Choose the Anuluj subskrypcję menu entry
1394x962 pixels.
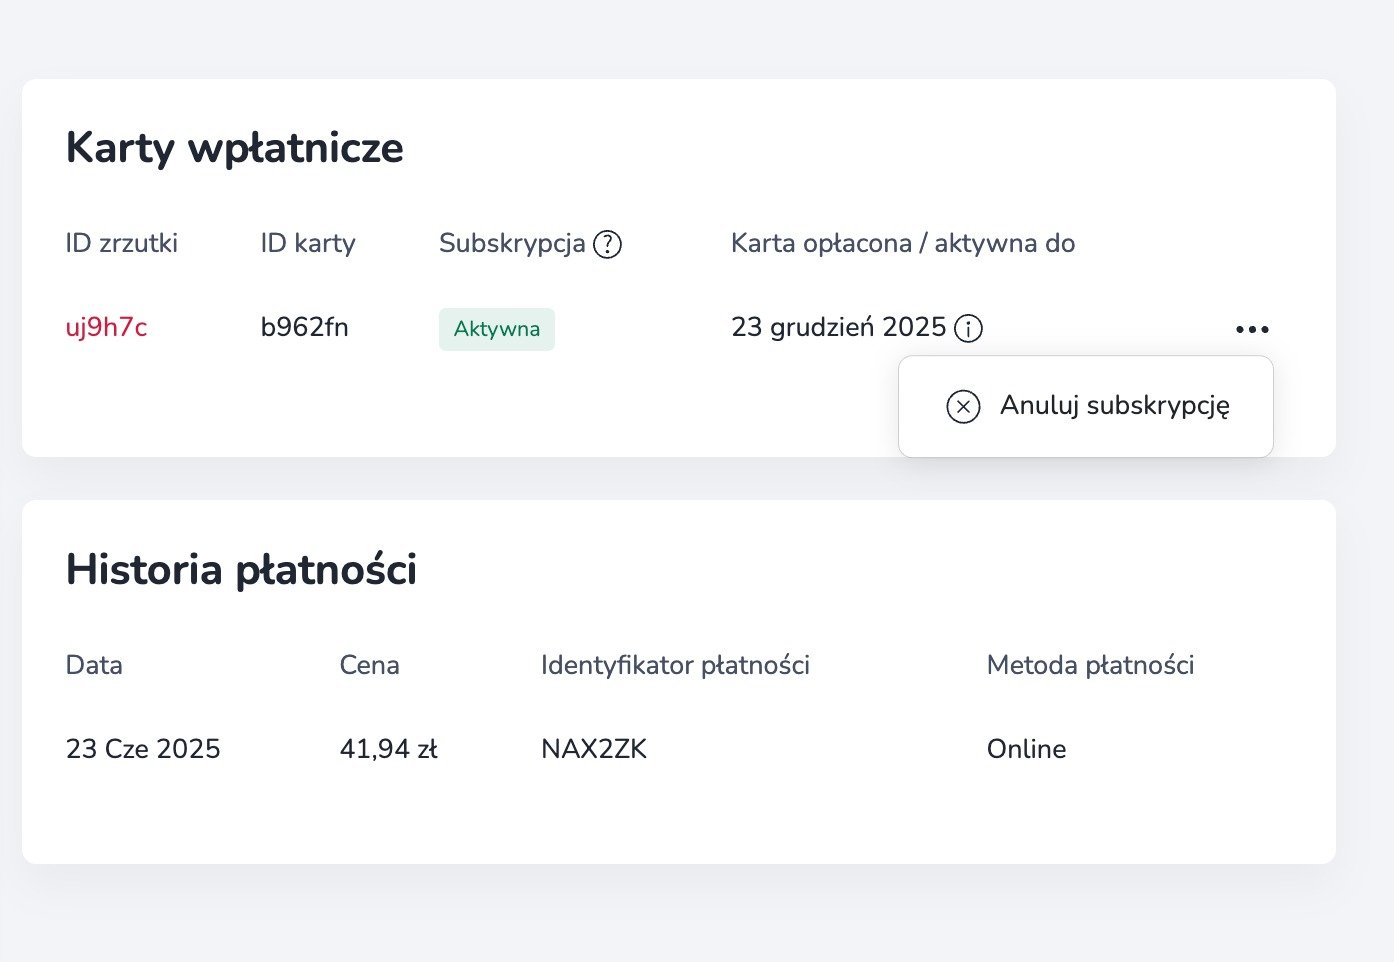coord(1086,406)
